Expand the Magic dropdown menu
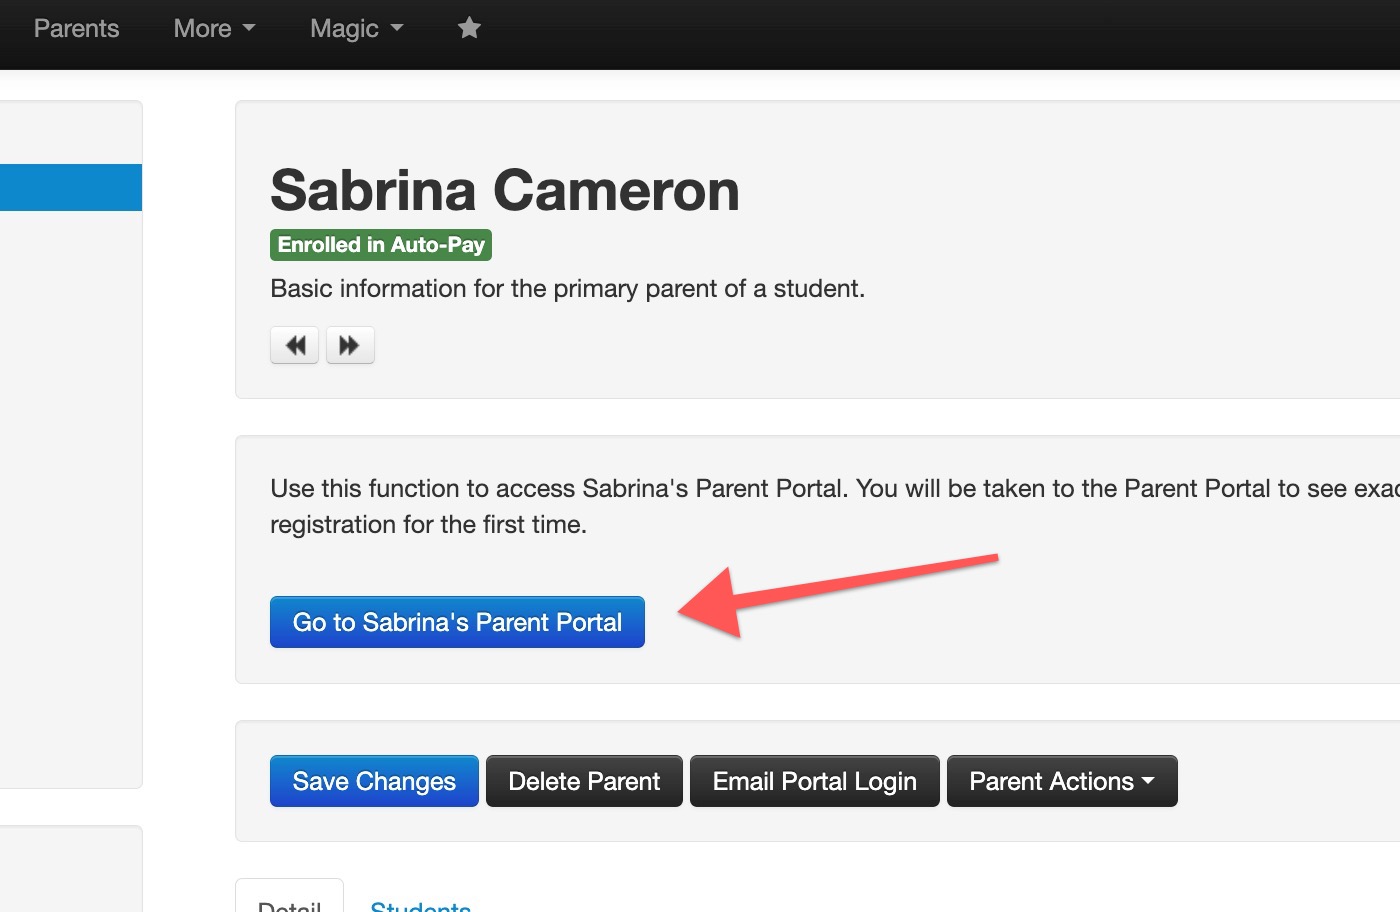Screen dimensions: 1400x912 (x=356, y=28)
